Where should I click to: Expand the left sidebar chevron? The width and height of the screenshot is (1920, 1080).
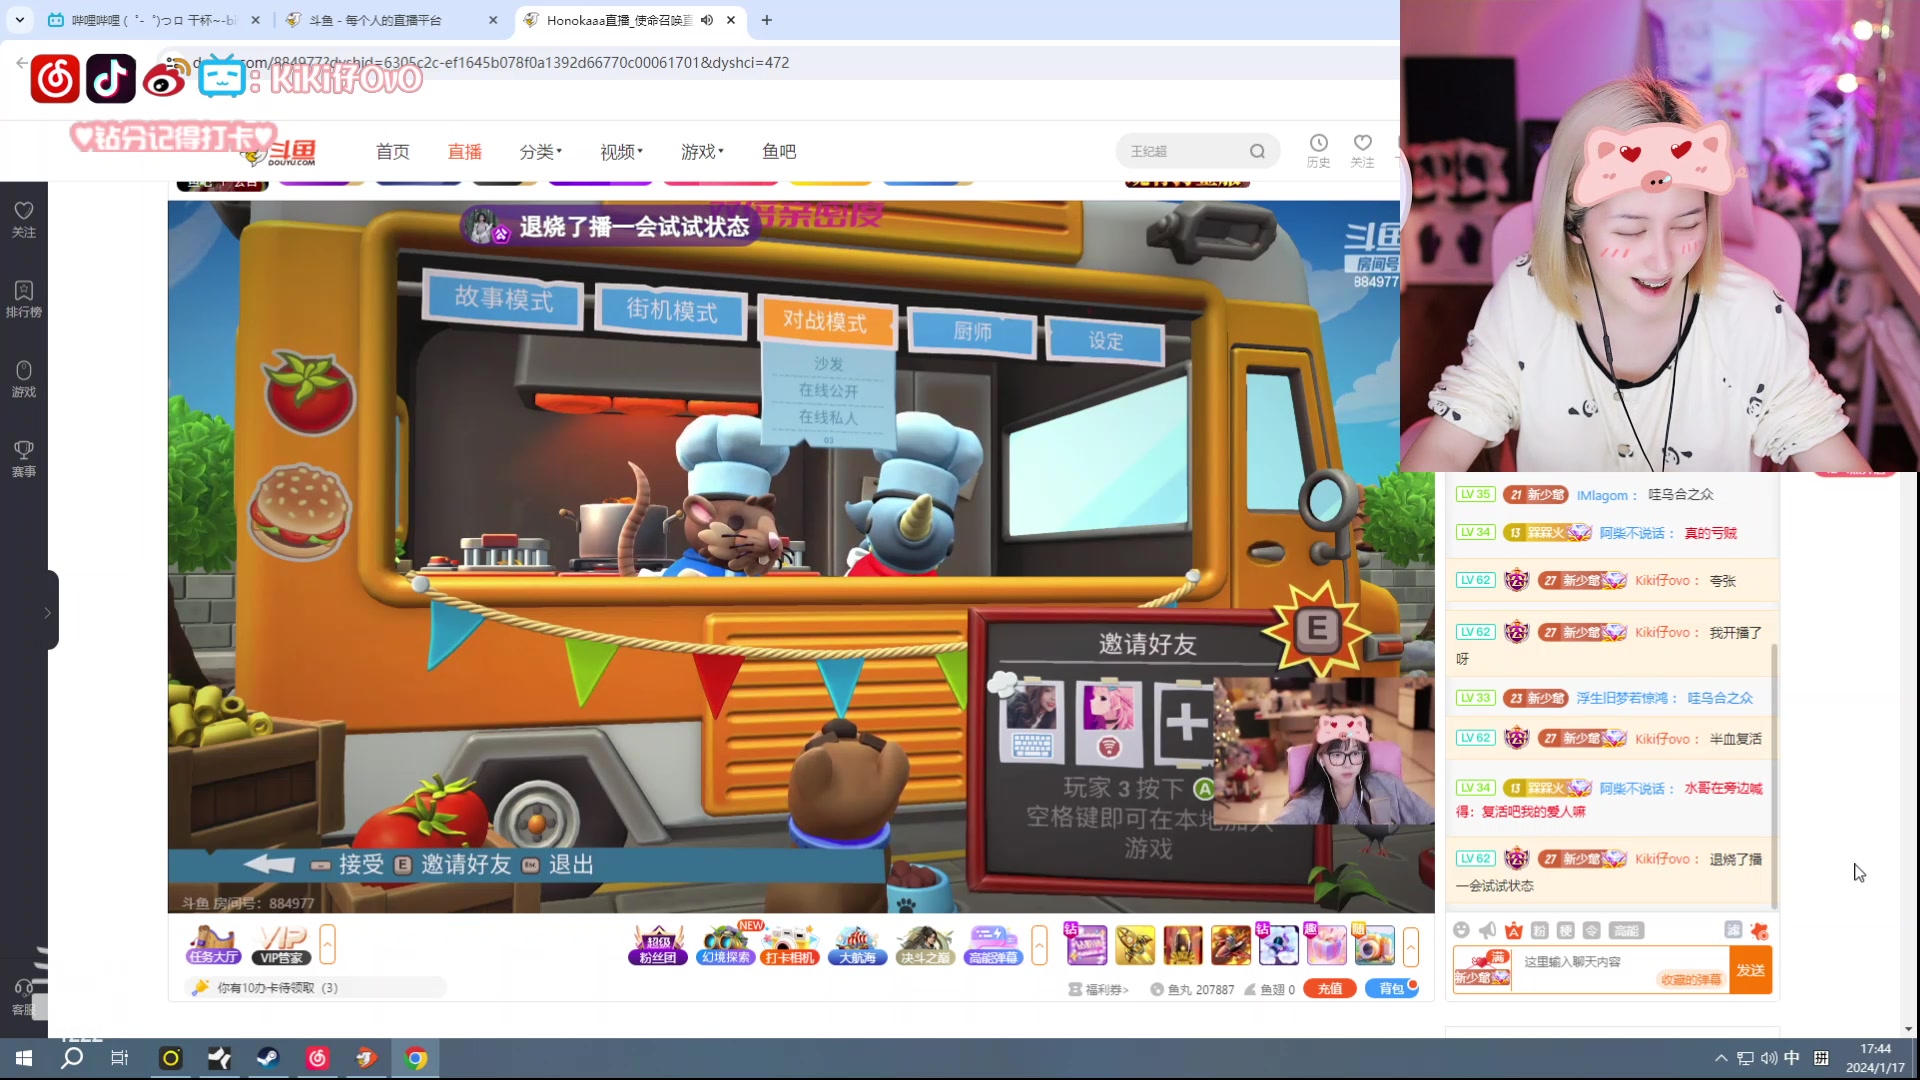47,612
